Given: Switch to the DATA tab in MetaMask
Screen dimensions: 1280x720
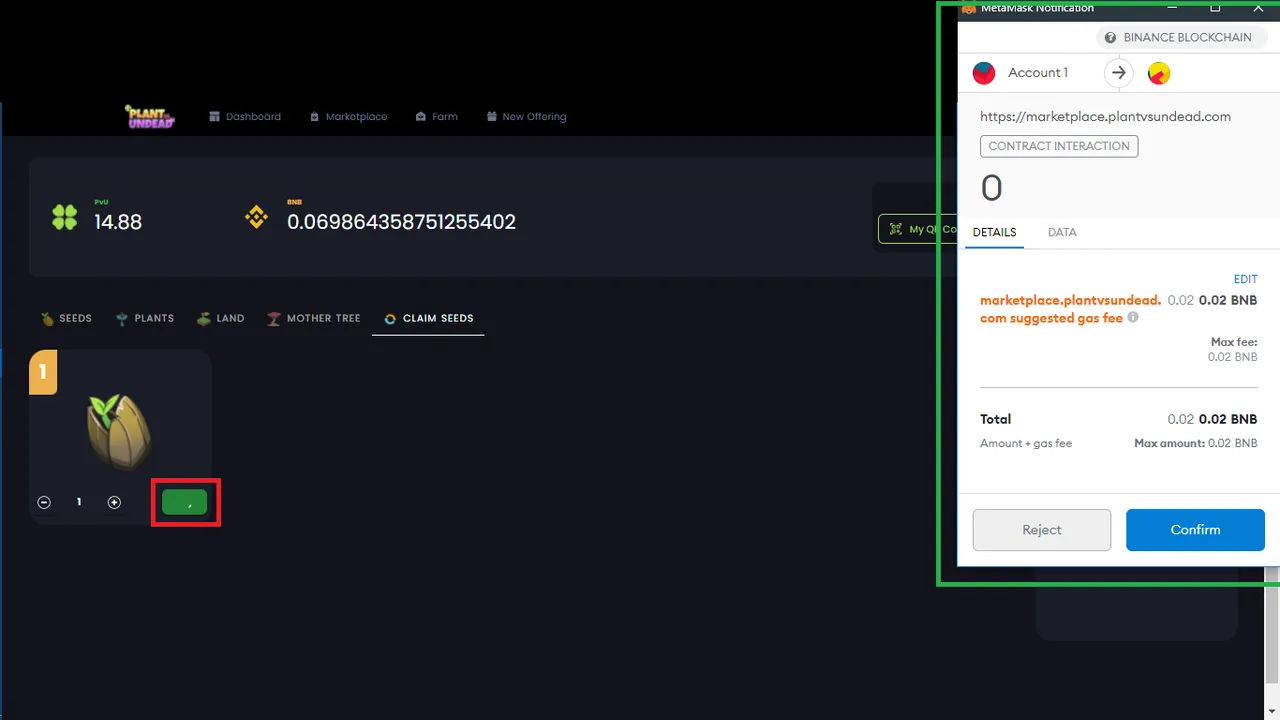Looking at the screenshot, I should [x=1062, y=232].
